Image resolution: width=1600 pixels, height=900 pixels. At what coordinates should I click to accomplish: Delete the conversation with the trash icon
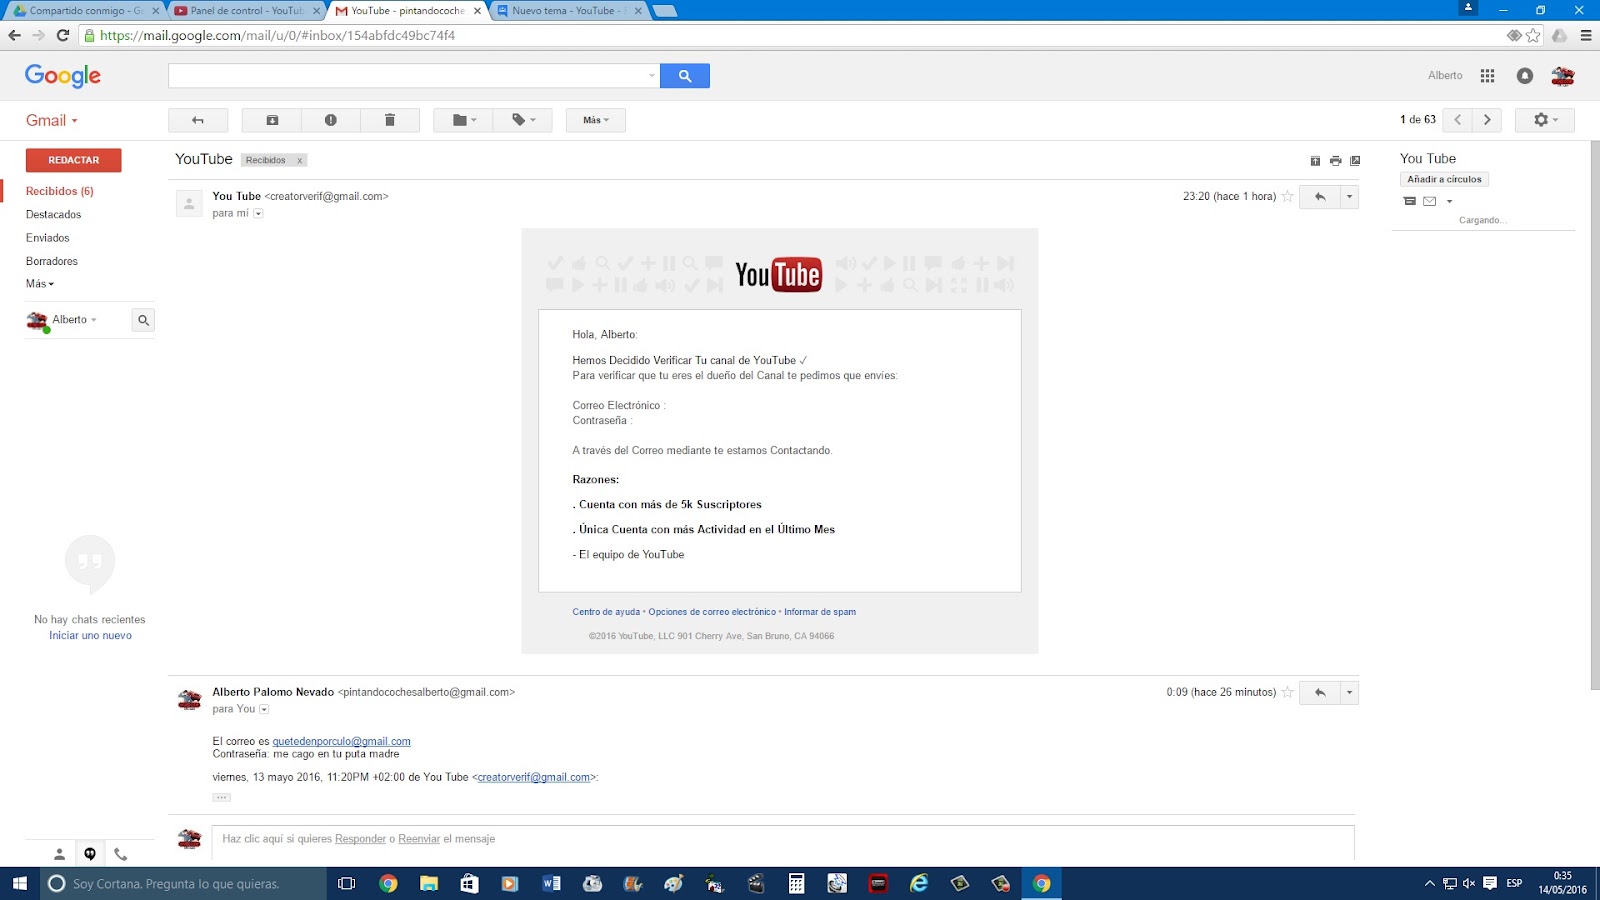[x=390, y=120]
